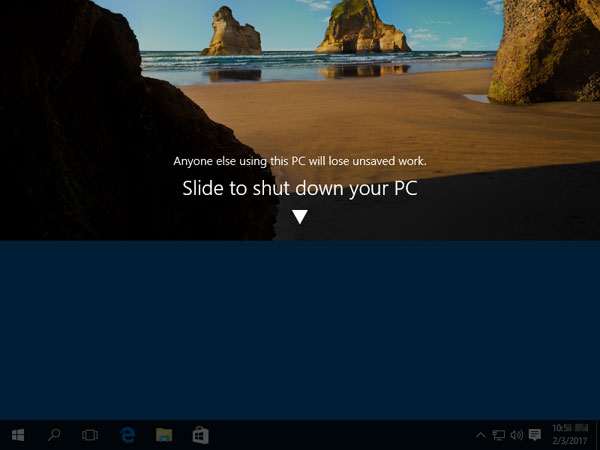This screenshot has height=450, width=600.
Task: Open taskbar search magnifier
Action: (54, 435)
